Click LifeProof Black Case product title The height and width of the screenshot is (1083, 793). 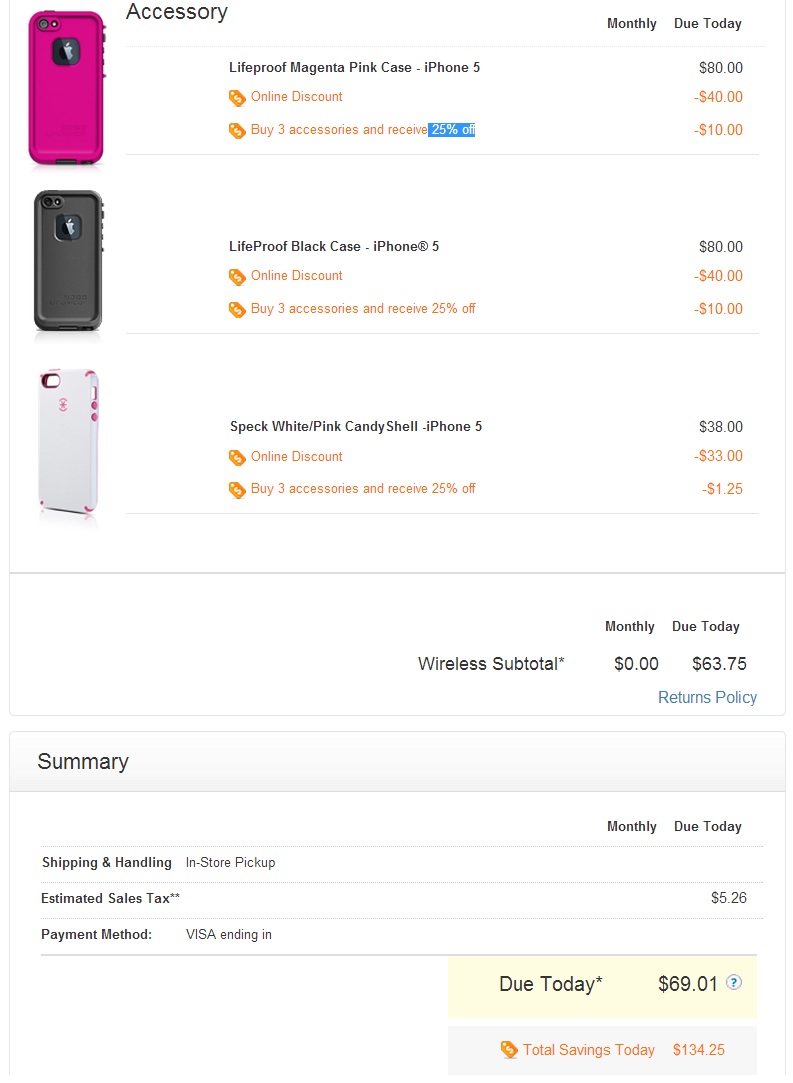pos(334,246)
